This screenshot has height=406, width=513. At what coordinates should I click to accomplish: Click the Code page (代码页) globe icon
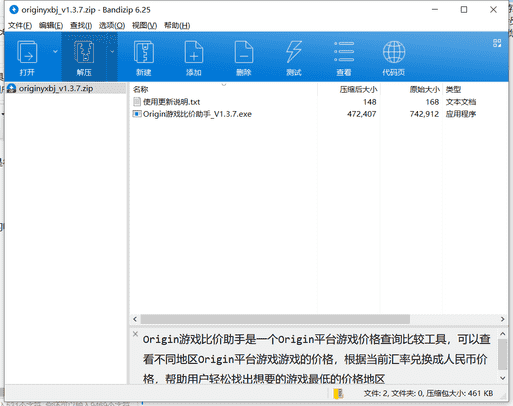coord(394,52)
